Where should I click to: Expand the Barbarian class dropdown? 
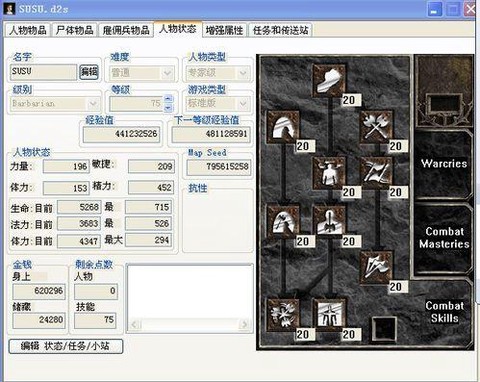[x=93, y=104]
